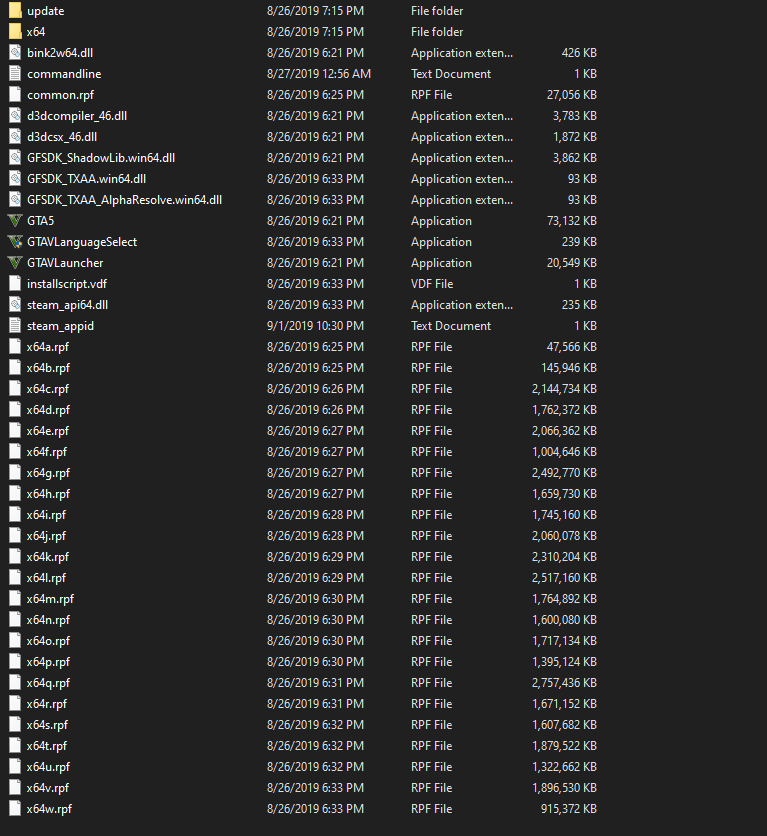
Task: Click the x64c.rpf file icon
Action: (x=15, y=389)
